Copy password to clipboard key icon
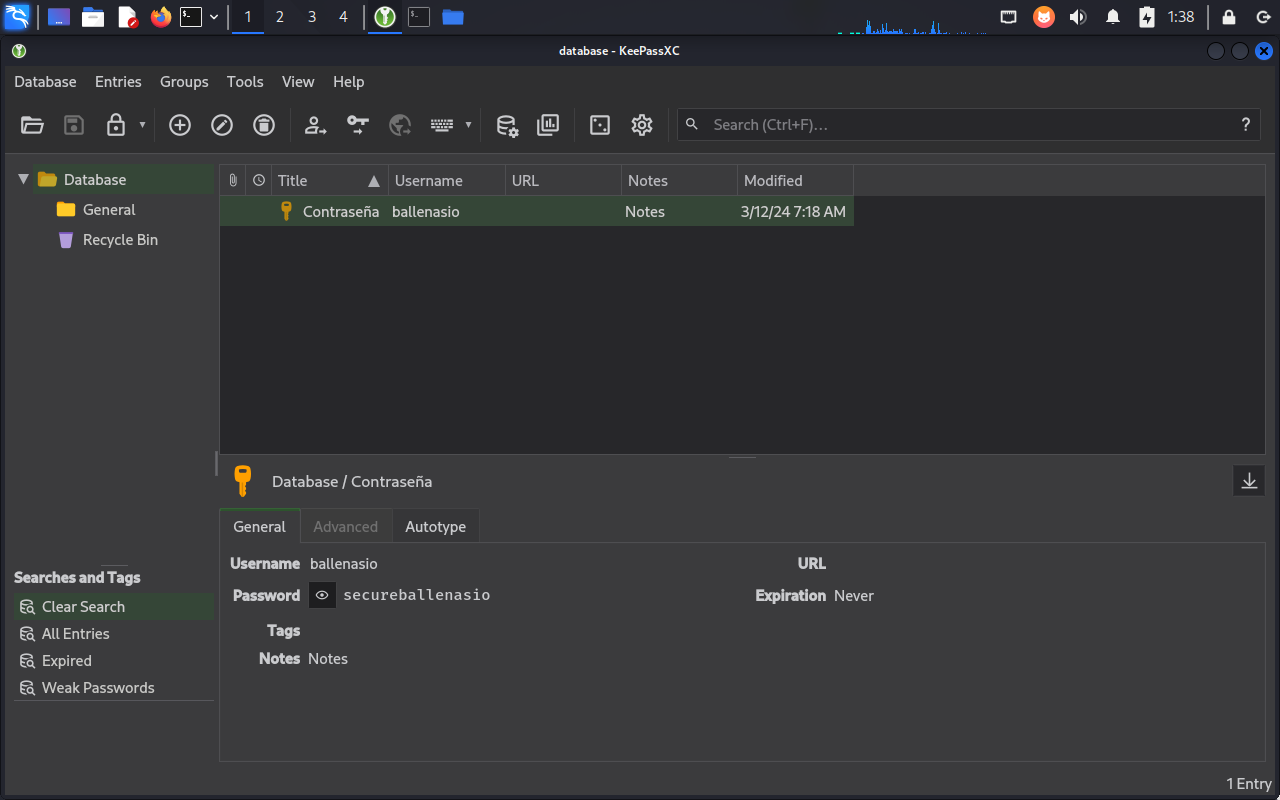Screen dimensions: 1280x800 pos(358,125)
